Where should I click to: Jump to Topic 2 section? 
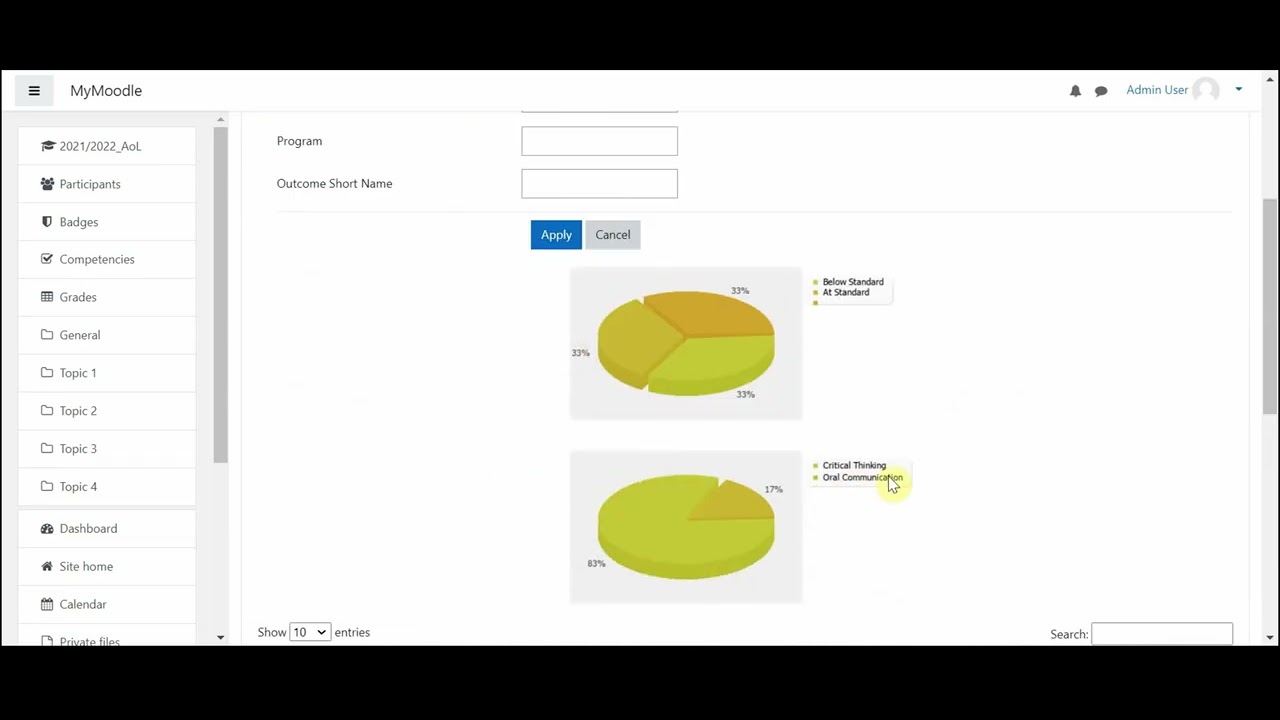coord(78,411)
